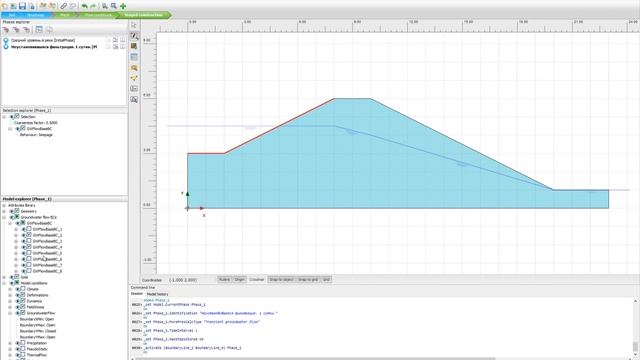The width and height of the screenshot is (640, 360).
Task: Toggle the Geometry checkbox in Model explorer
Action: [17, 211]
